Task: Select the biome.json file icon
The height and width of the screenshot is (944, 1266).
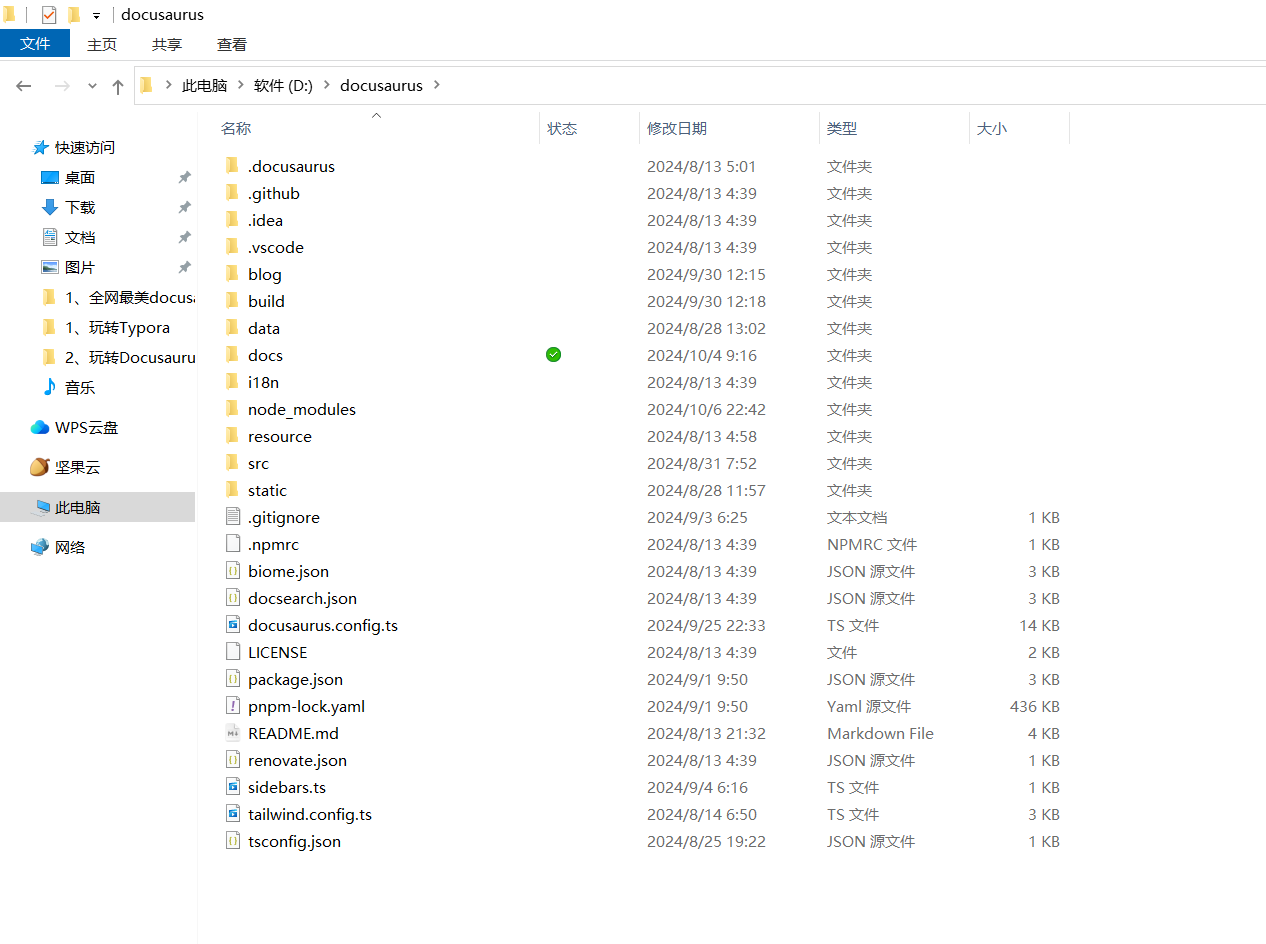Action: [x=233, y=571]
